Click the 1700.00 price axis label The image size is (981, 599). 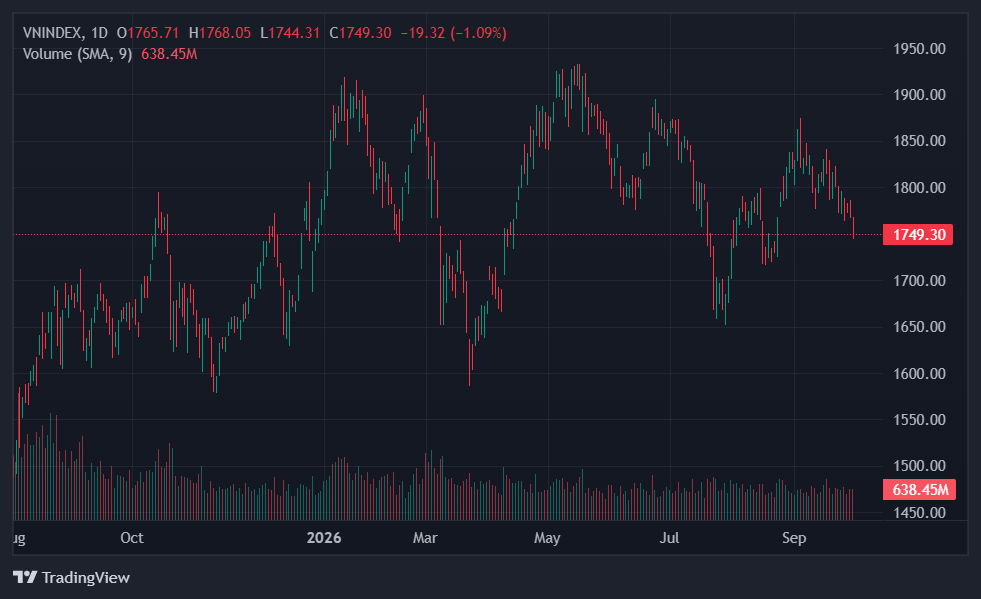pyautogui.click(x=919, y=280)
